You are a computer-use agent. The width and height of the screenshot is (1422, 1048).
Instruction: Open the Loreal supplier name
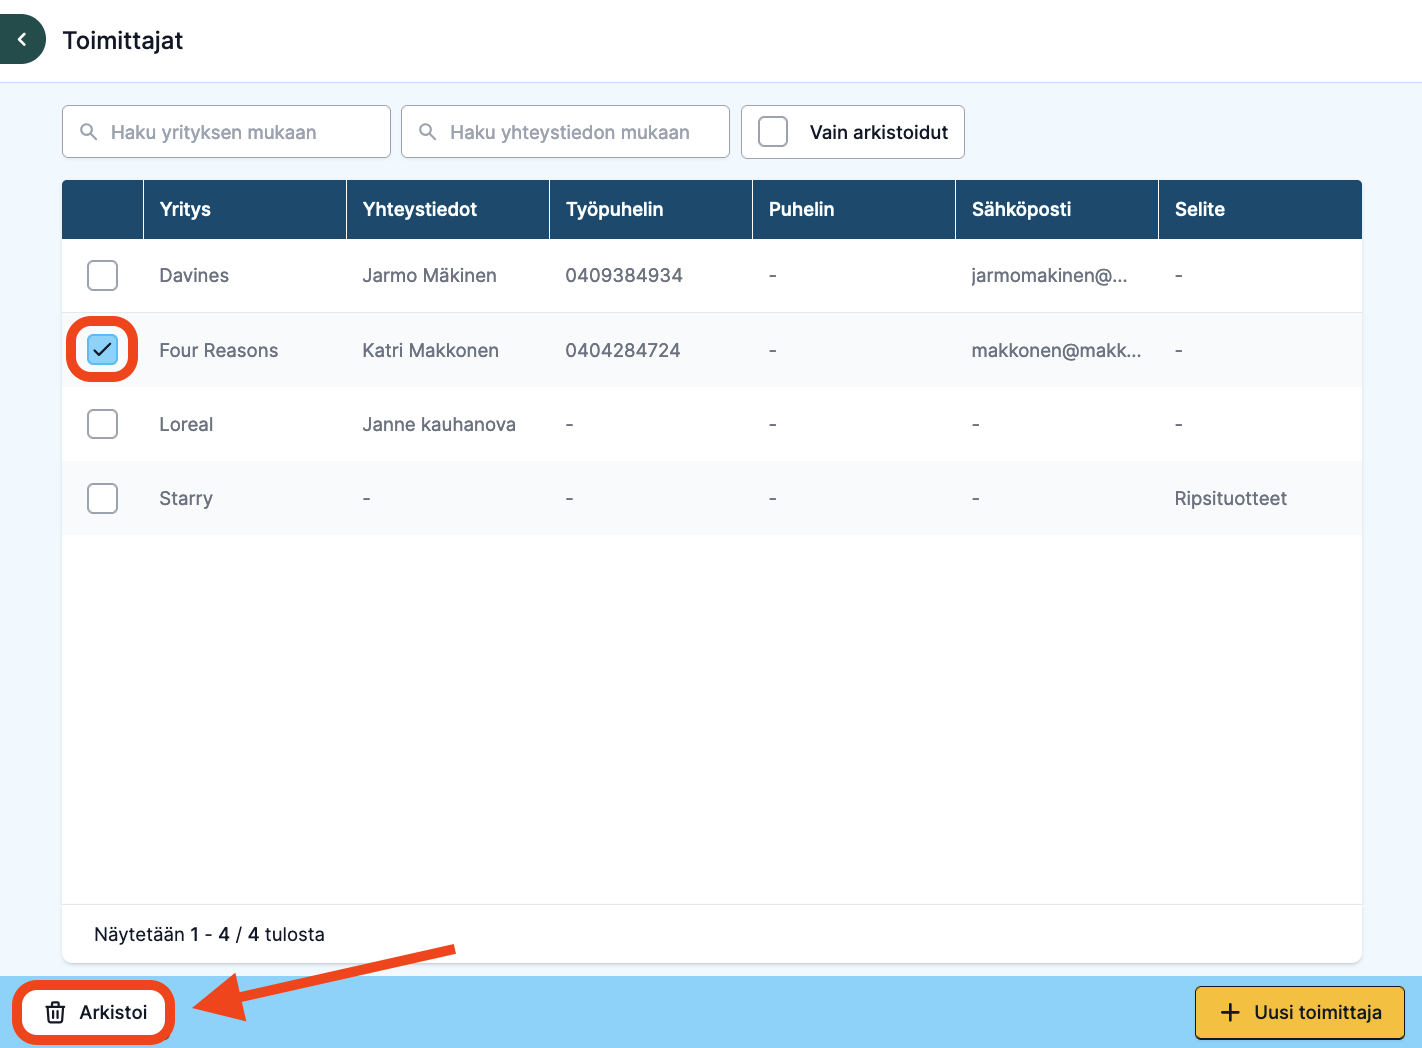click(186, 424)
